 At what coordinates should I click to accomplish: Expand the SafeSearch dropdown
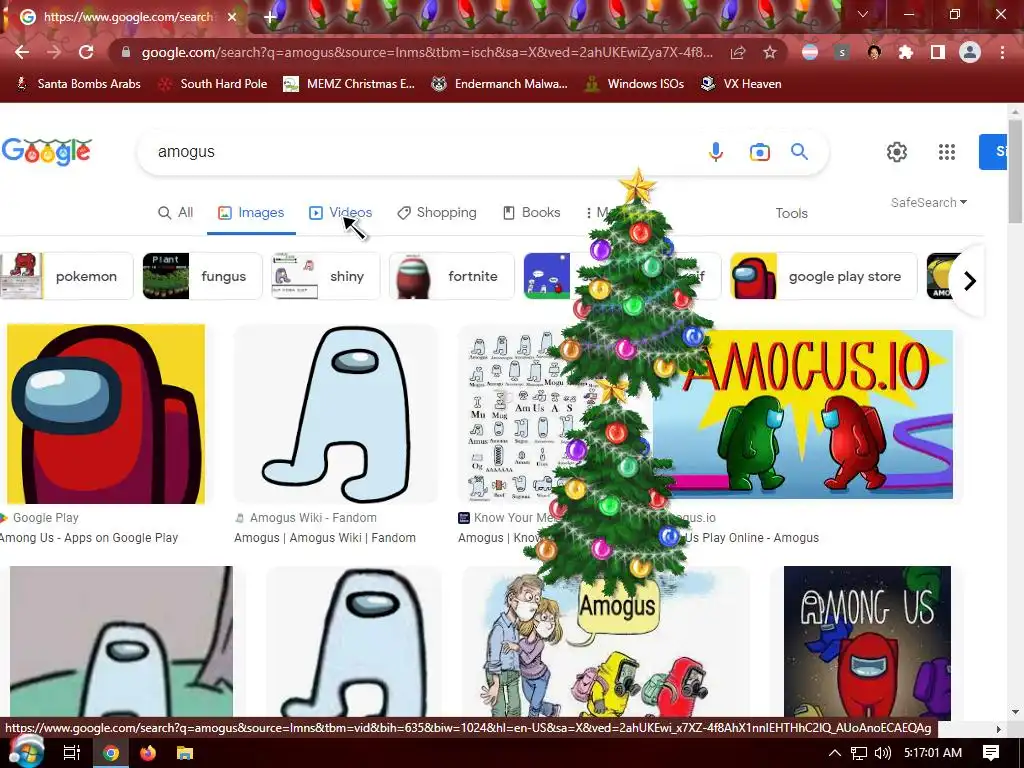pos(929,202)
